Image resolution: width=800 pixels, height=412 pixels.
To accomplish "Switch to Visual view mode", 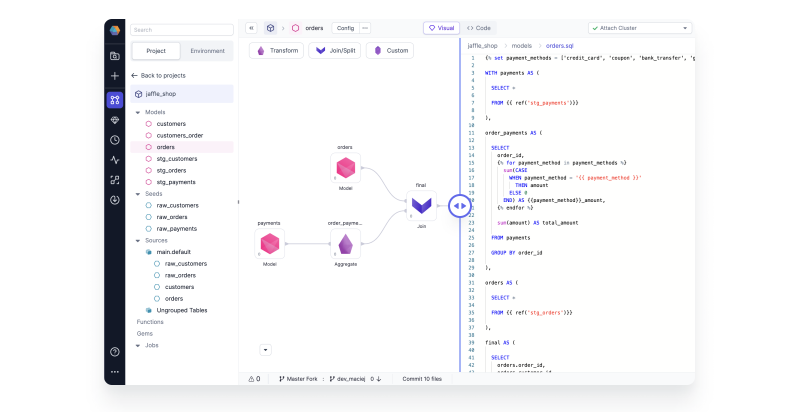I will pyautogui.click(x=441, y=28).
